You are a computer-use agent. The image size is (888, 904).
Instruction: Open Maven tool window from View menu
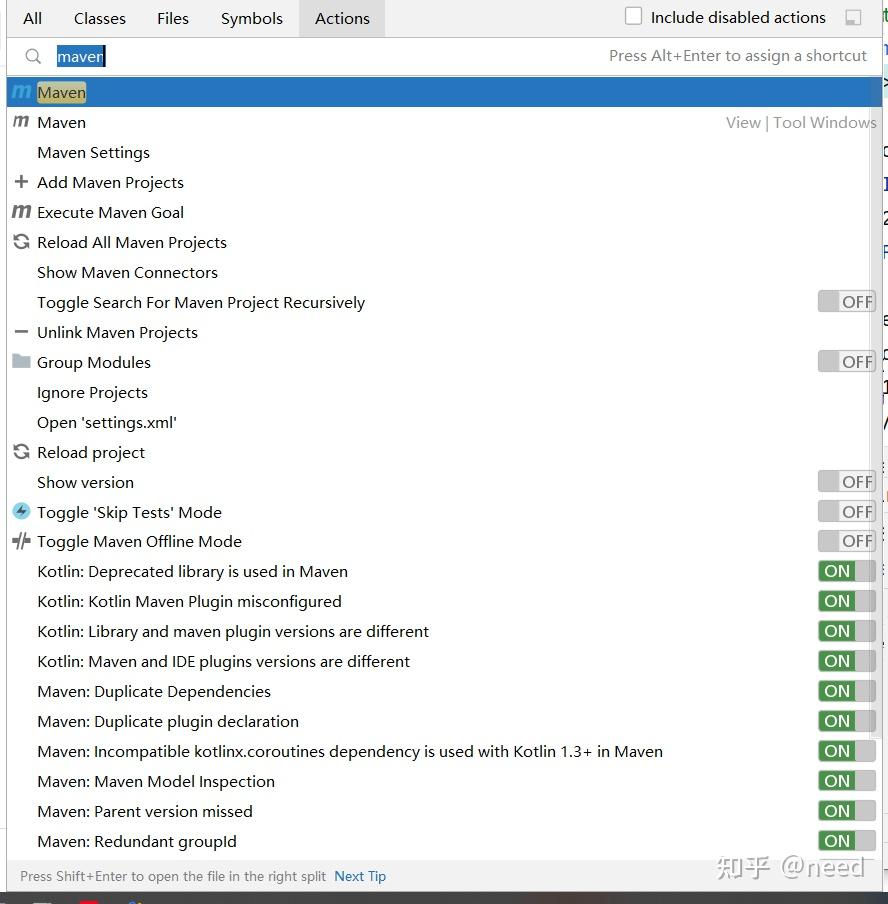pos(444,122)
